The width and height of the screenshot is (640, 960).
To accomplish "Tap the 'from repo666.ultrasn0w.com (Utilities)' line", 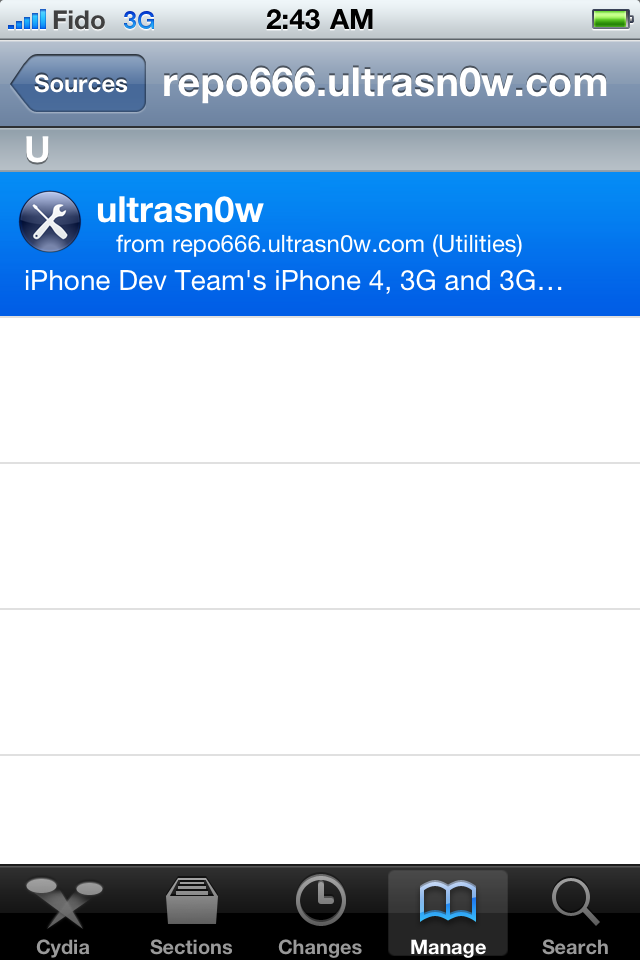I will coord(319,244).
